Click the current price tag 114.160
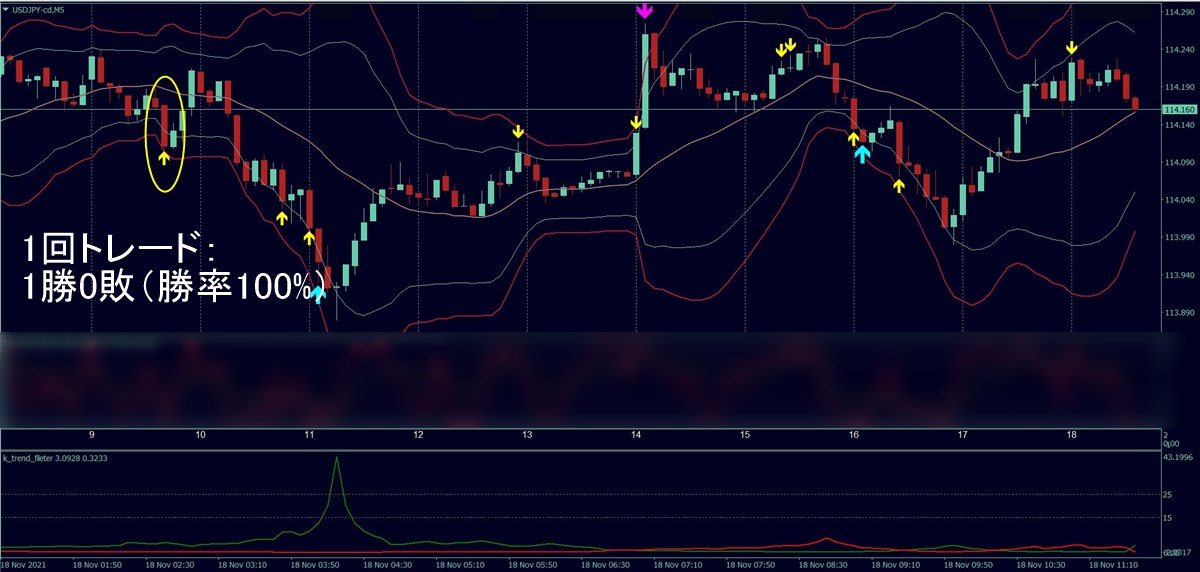The height and width of the screenshot is (572, 1200). click(x=1179, y=109)
